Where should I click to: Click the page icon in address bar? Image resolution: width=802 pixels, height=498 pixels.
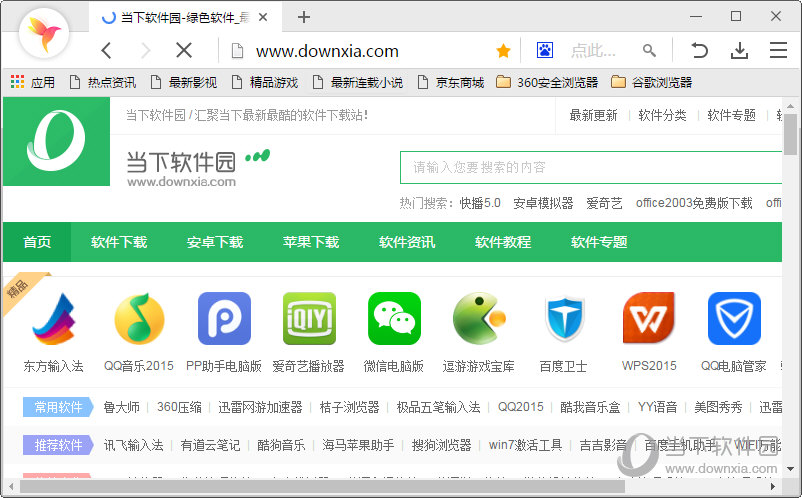(x=237, y=51)
